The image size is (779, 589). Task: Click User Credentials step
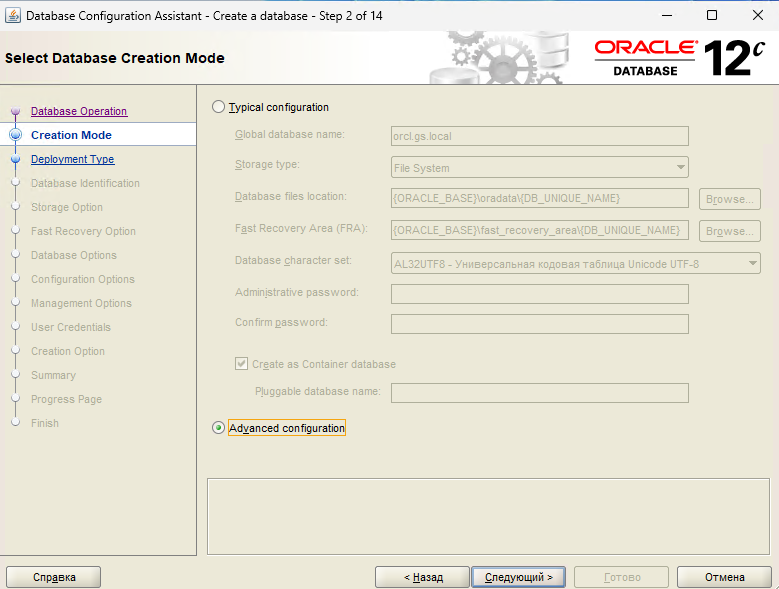tap(71, 327)
